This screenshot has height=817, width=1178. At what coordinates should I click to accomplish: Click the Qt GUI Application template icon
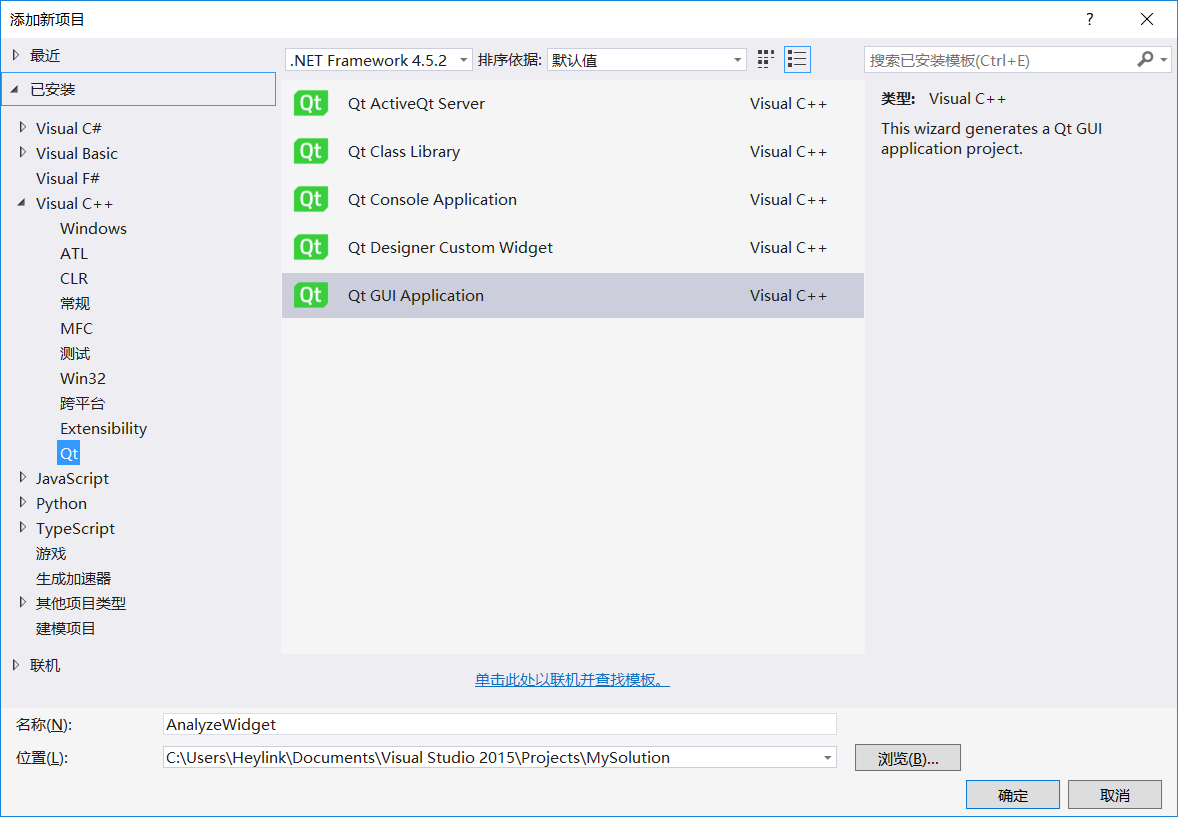311,295
